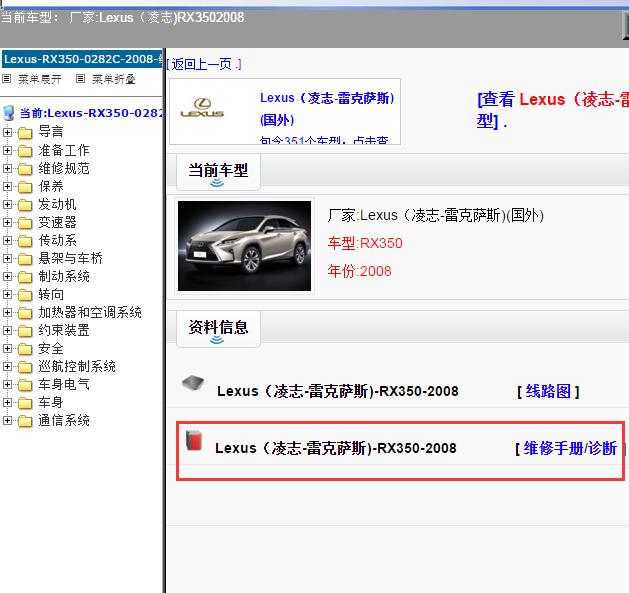
Task: Expand the 车身电气 tree node
Action: tap(7, 384)
